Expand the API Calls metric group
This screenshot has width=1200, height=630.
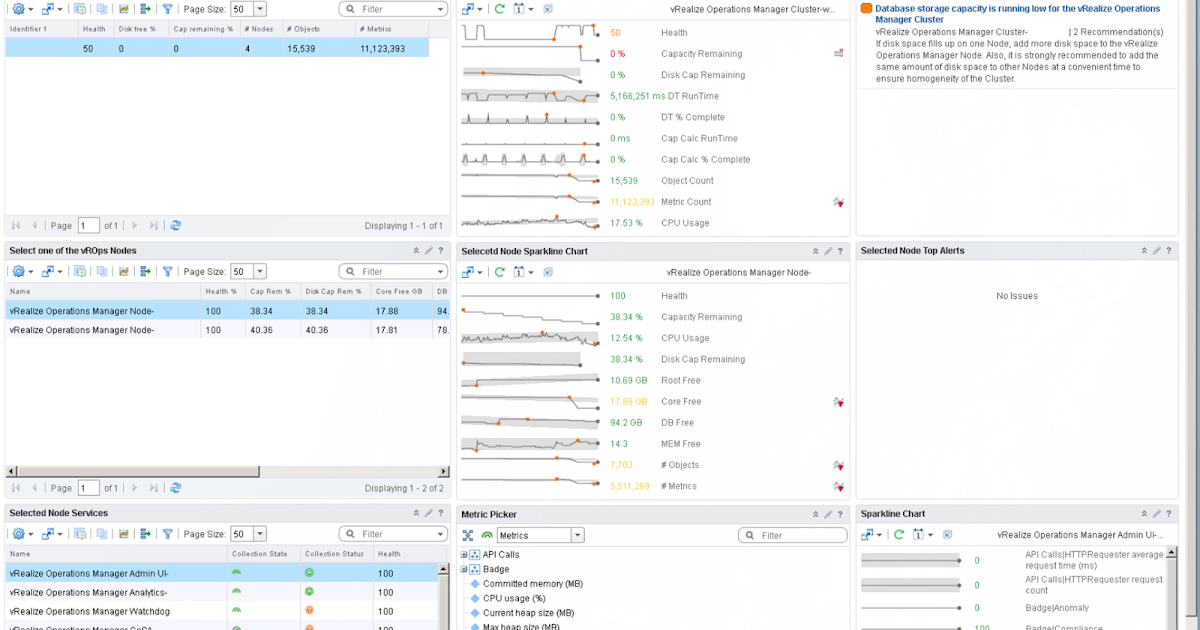tap(464, 553)
